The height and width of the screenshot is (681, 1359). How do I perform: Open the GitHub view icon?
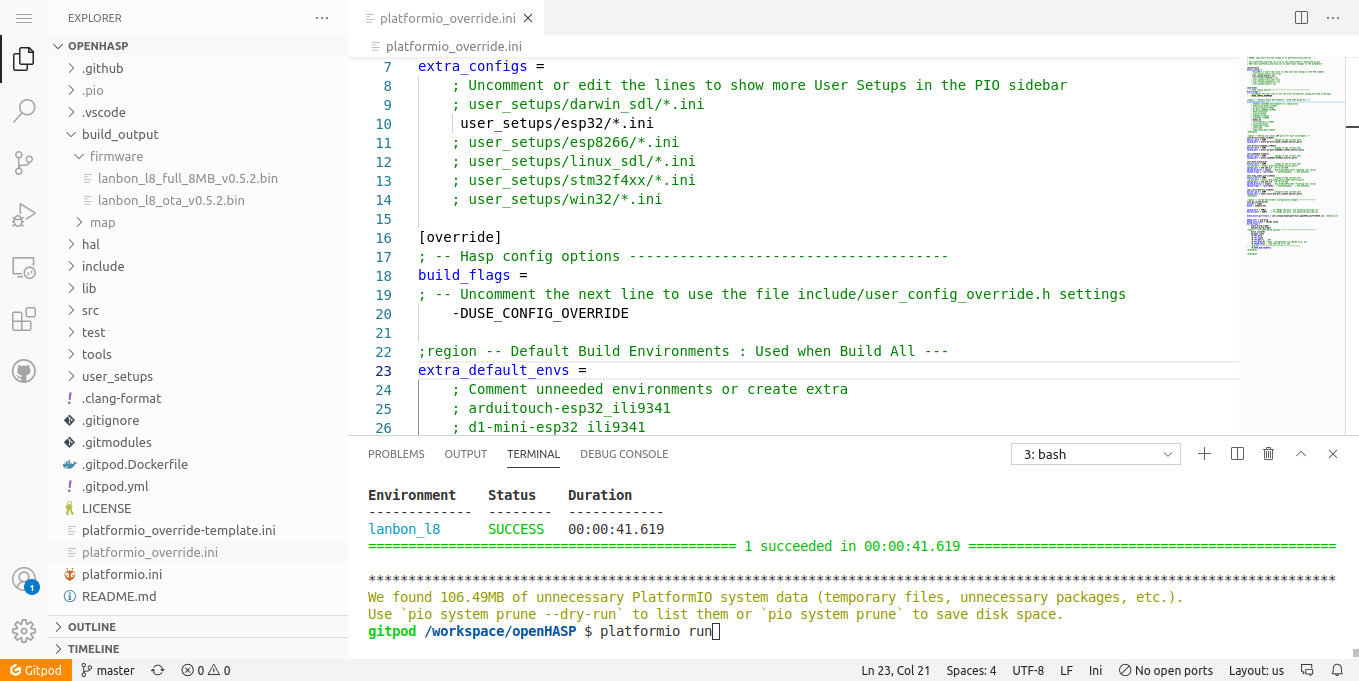coord(24,372)
